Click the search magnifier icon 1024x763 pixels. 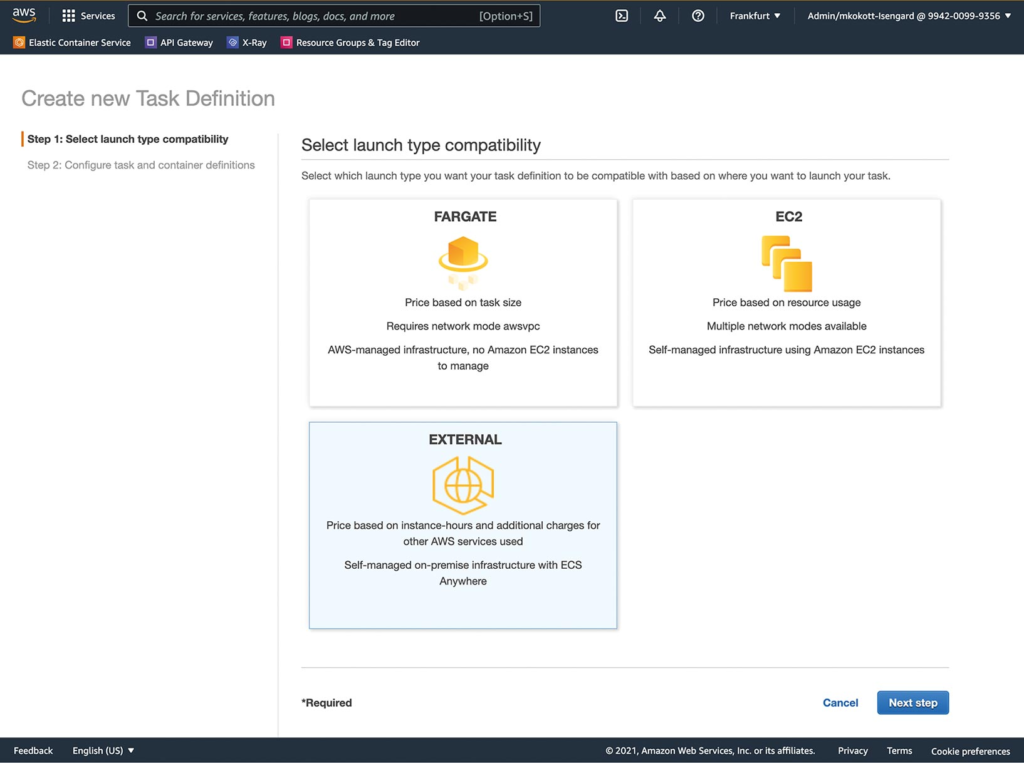[x=142, y=16]
